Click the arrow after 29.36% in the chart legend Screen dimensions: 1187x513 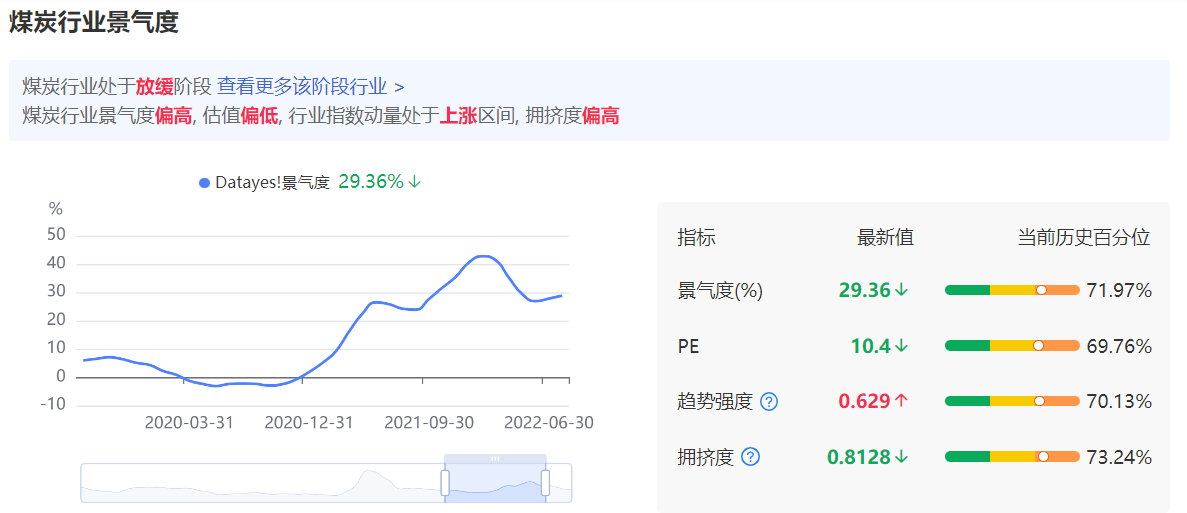click(415, 182)
